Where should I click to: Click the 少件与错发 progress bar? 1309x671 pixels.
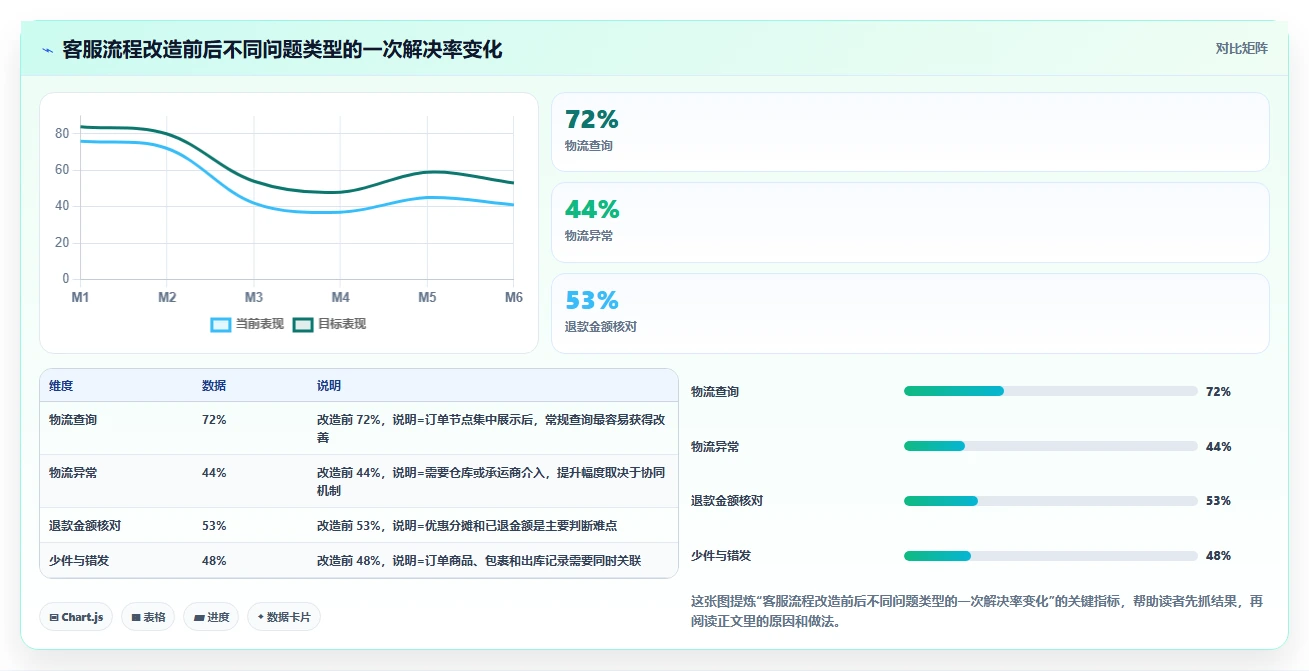1050,555
